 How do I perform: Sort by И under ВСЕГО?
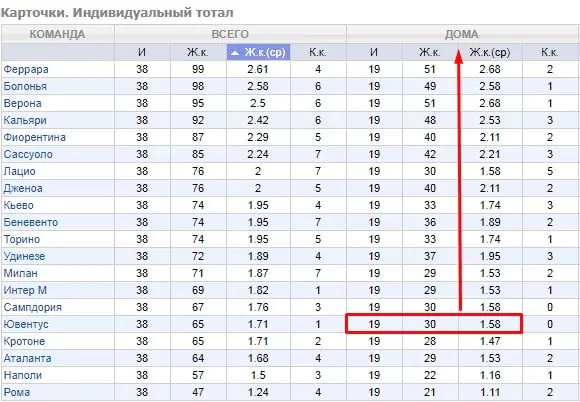tap(142, 52)
